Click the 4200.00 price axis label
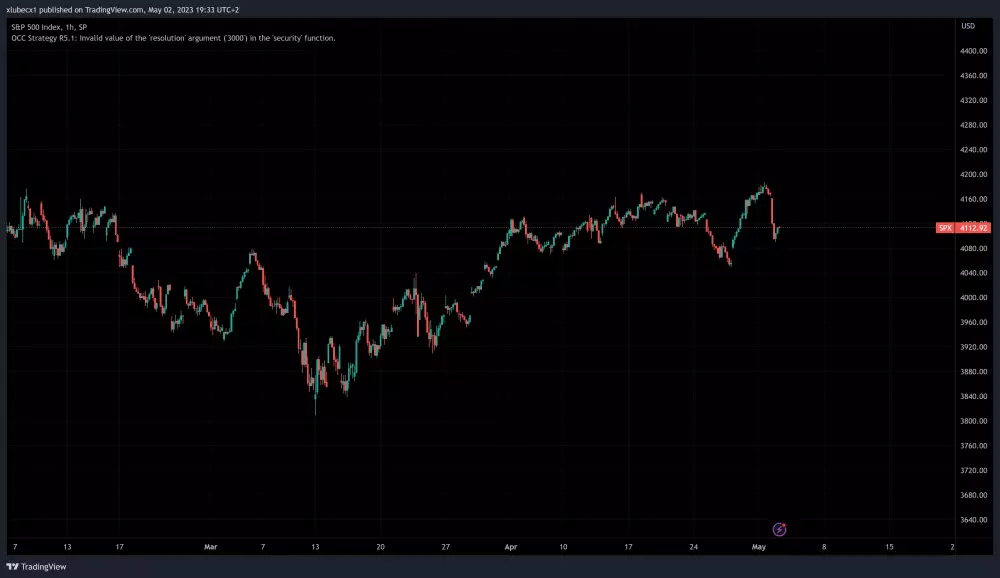Viewport: 1000px width, 578px height. click(973, 174)
